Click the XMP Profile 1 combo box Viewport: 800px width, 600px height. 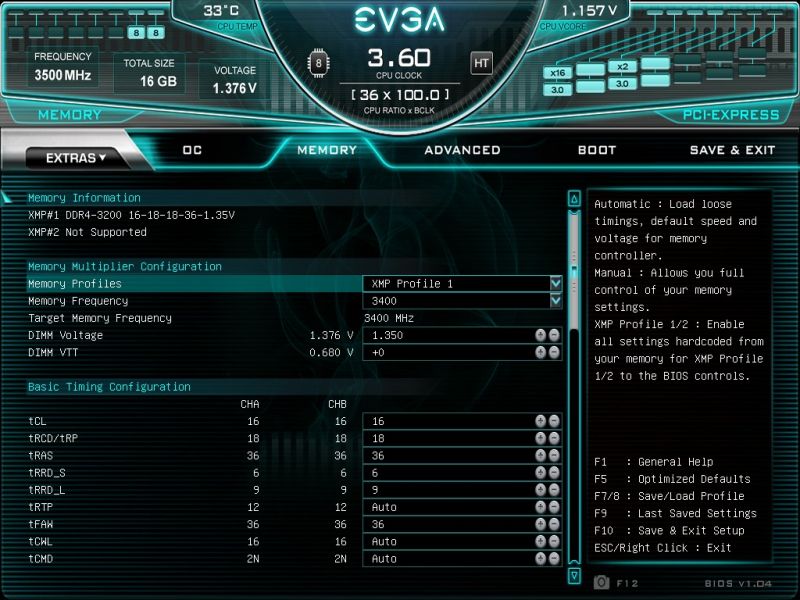[x=462, y=283]
